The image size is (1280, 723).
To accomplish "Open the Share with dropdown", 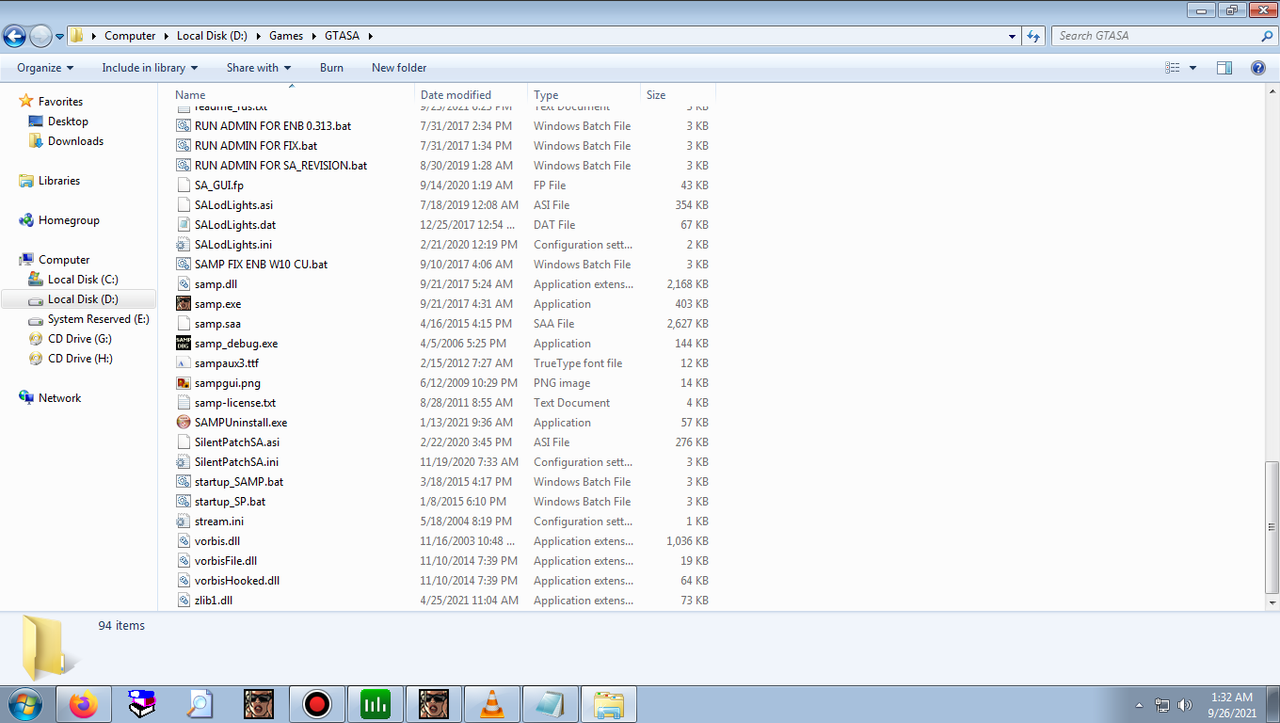I will click(x=258, y=68).
